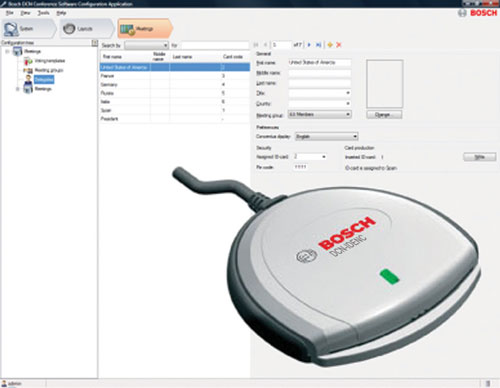Select Meeting groups in the tree
The width and height of the screenshot is (500, 388).
(49, 70)
